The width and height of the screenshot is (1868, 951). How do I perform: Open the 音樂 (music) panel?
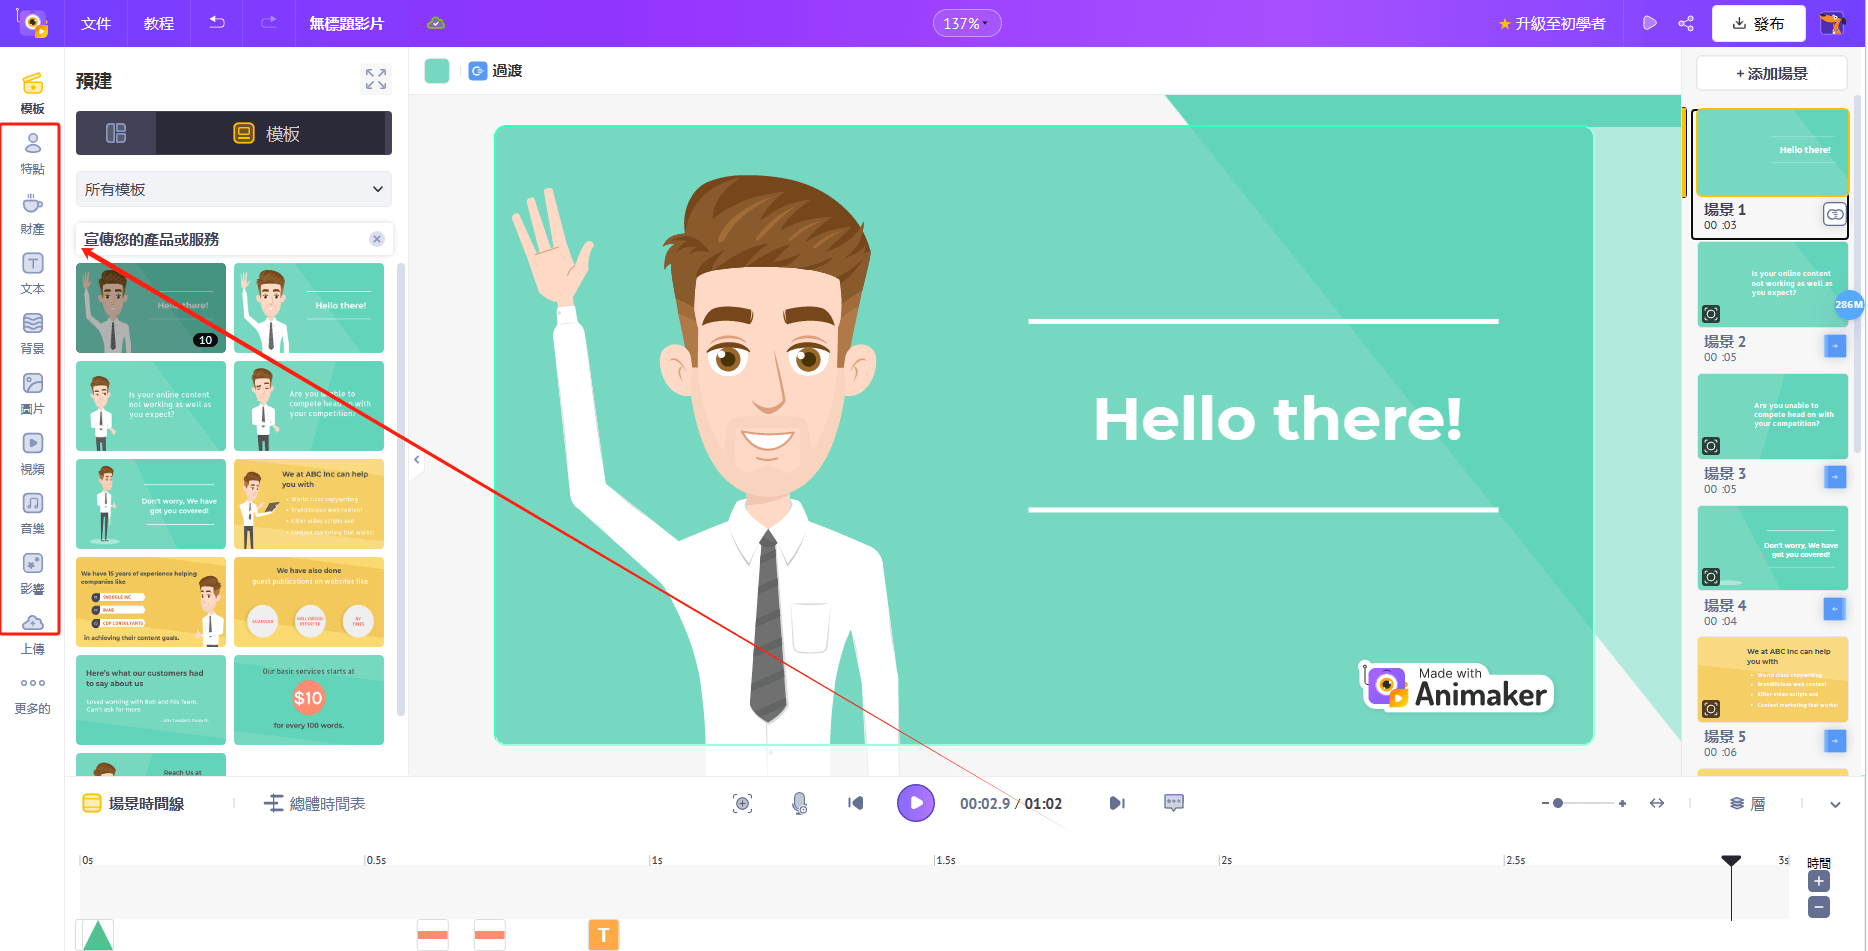pyautogui.click(x=33, y=512)
